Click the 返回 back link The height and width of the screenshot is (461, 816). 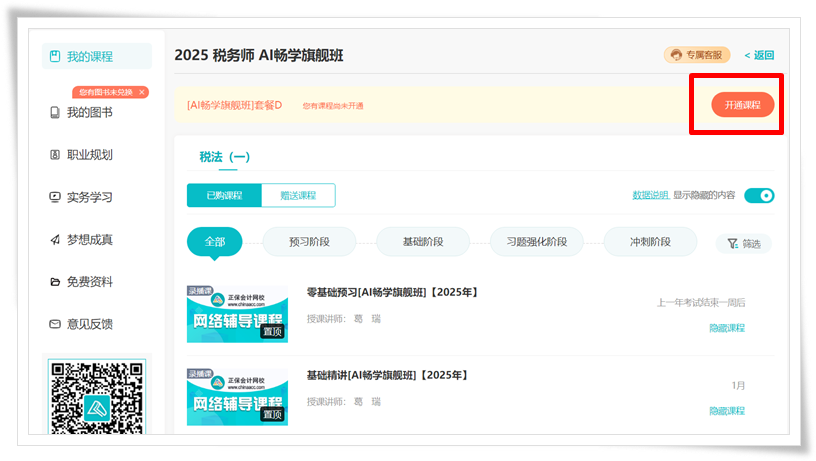pyautogui.click(x=759, y=55)
